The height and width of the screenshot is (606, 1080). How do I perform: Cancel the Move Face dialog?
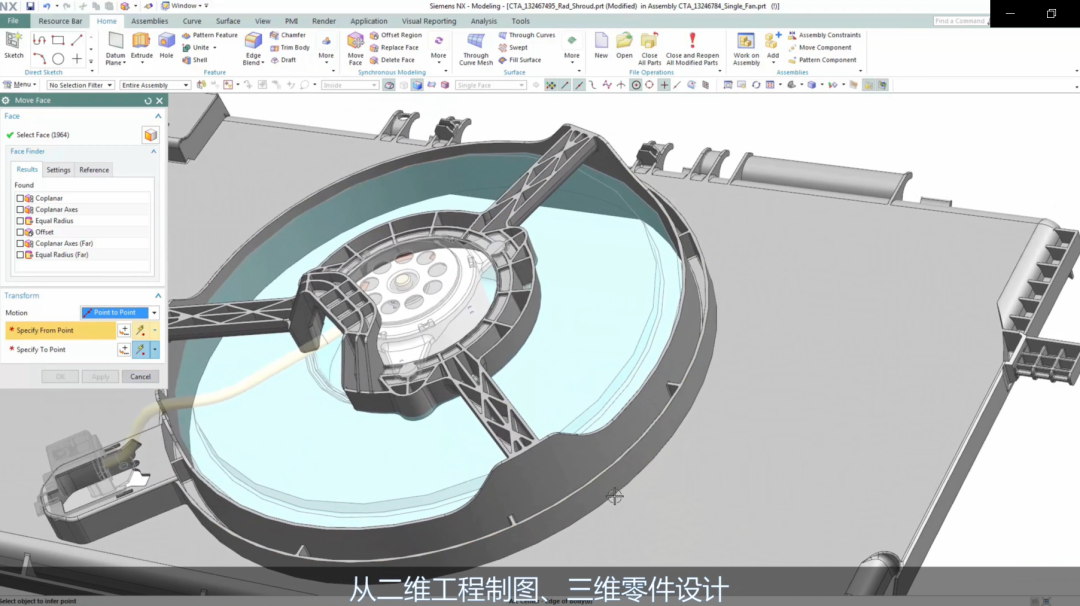(x=141, y=376)
